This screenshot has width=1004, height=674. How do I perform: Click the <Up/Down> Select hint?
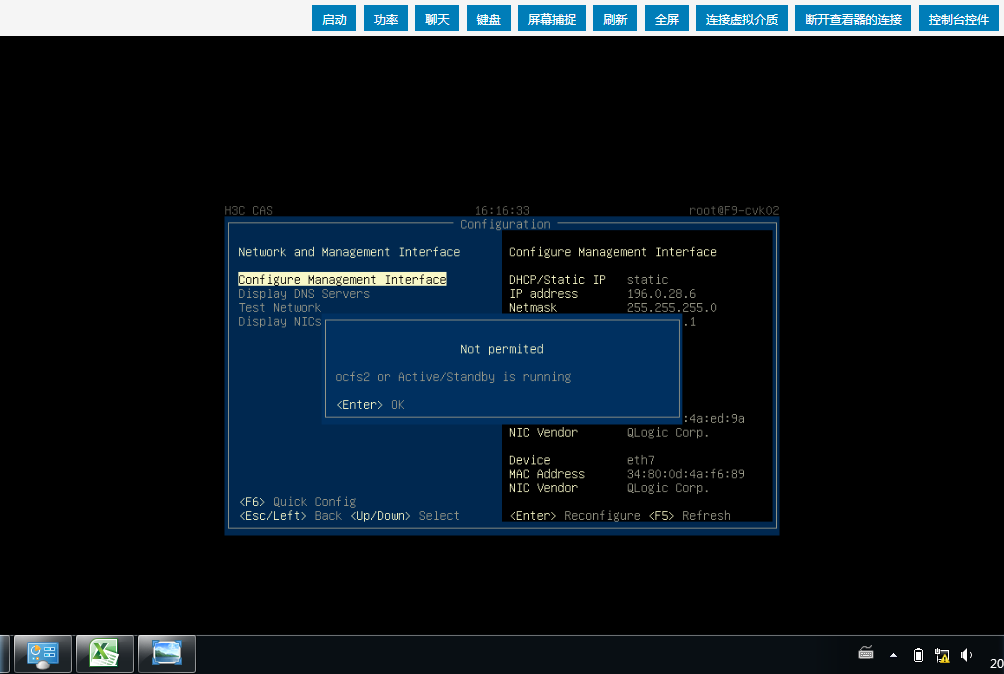click(405, 516)
